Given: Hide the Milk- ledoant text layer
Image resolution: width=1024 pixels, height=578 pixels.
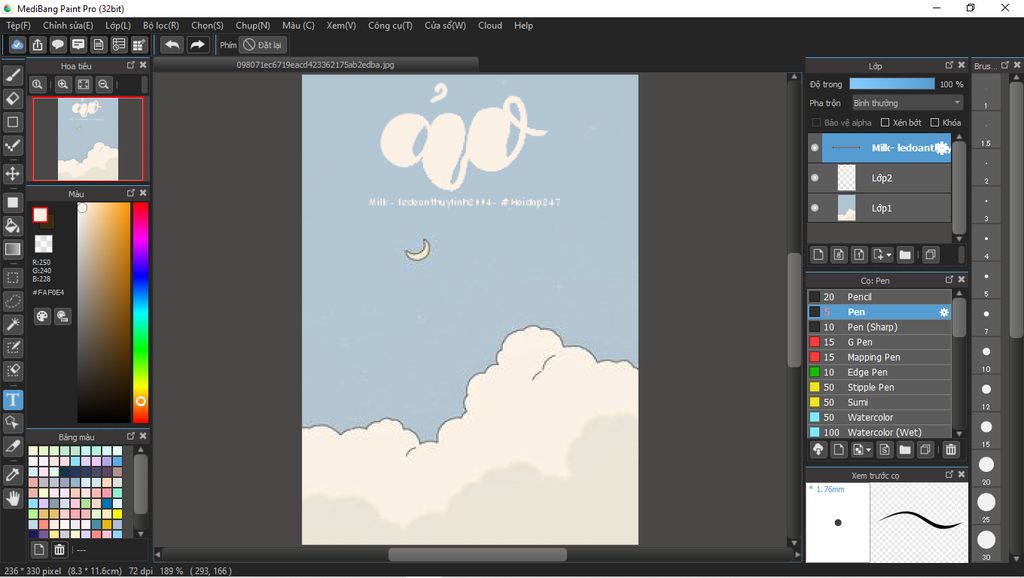Looking at the screenshot, I should (814, 148).
